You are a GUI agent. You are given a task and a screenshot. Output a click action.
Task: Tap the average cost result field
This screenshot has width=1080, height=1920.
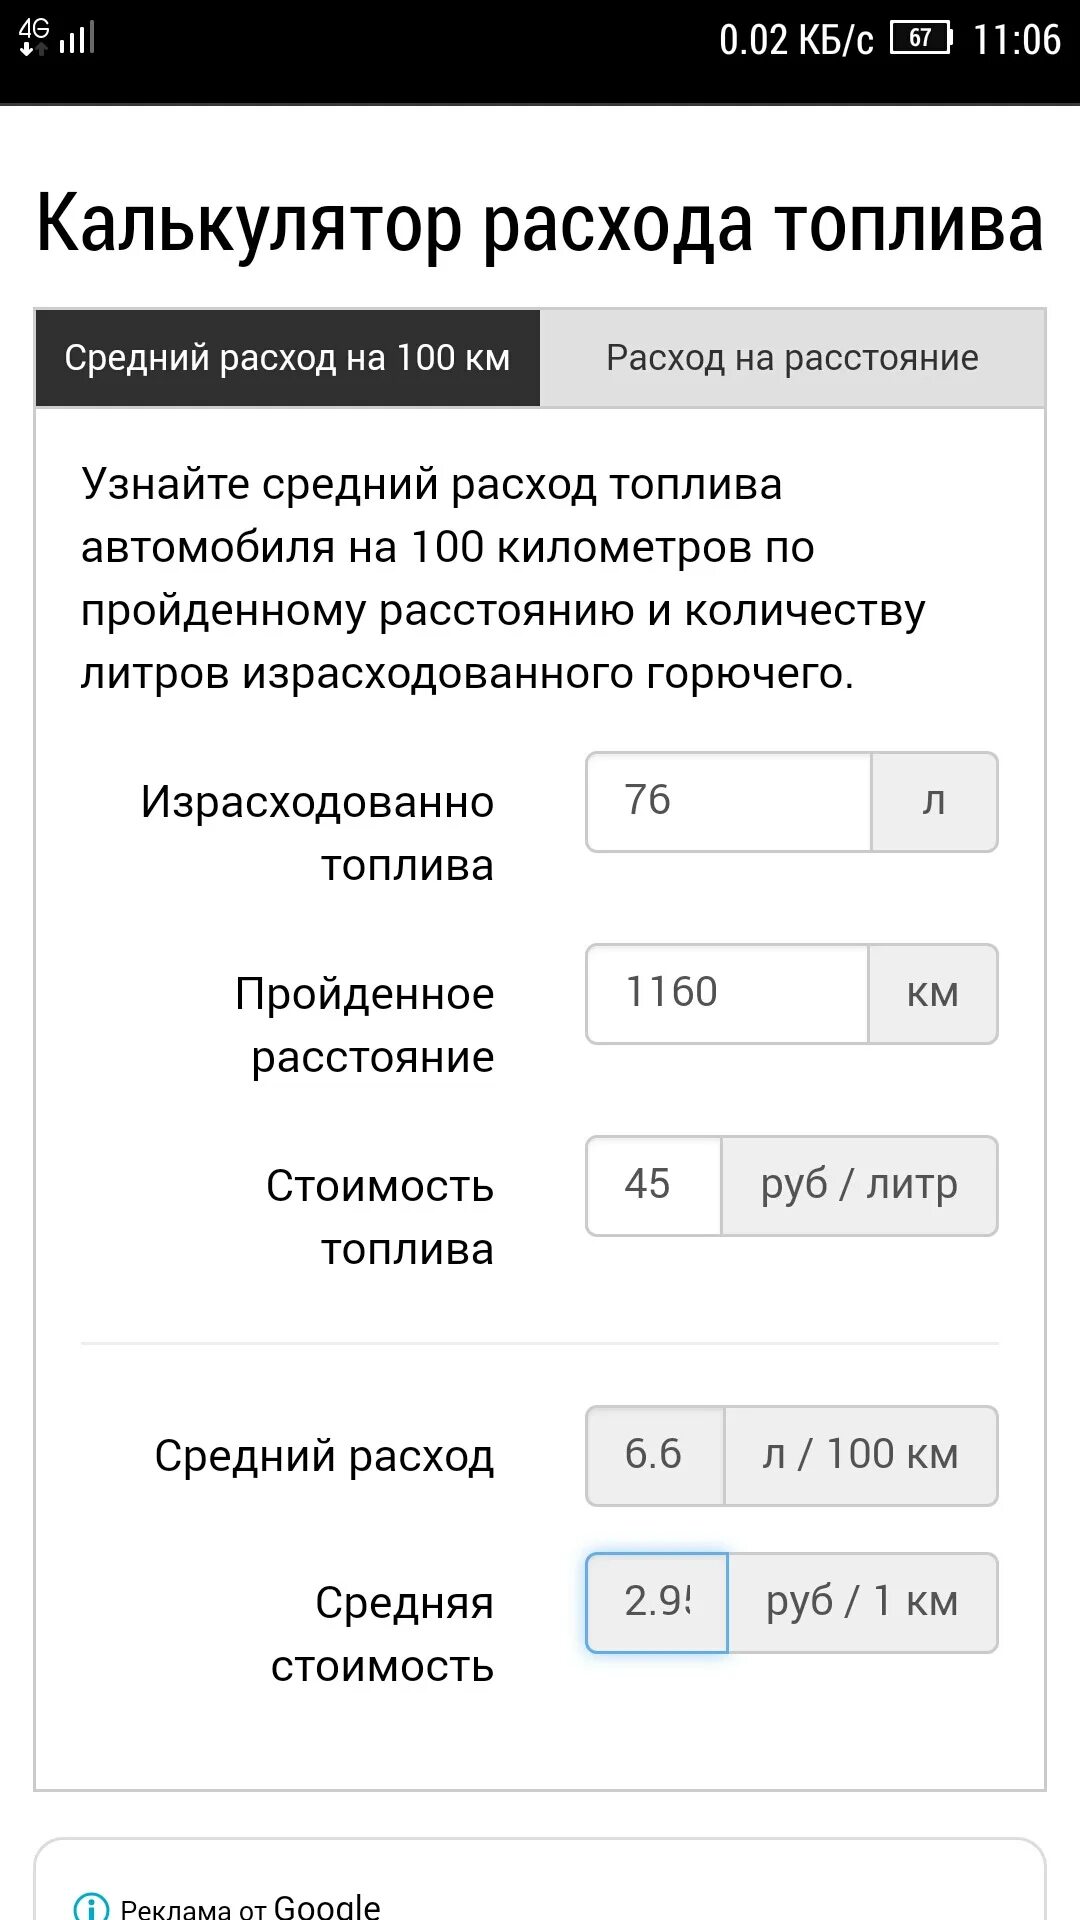point(656,1603)
